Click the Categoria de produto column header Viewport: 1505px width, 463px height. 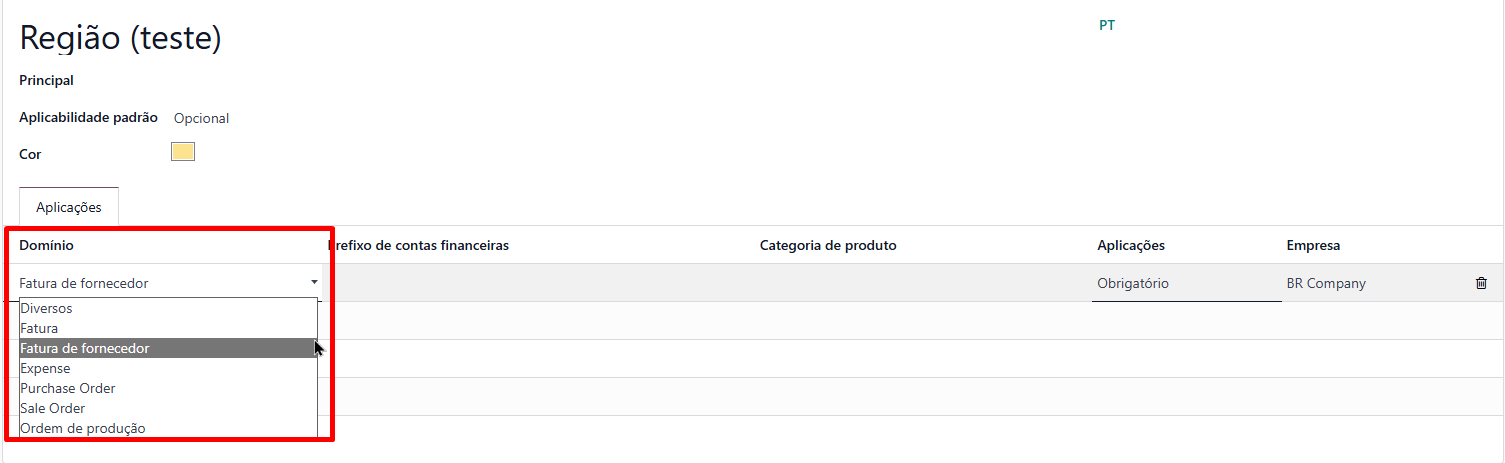click(828, 245)
